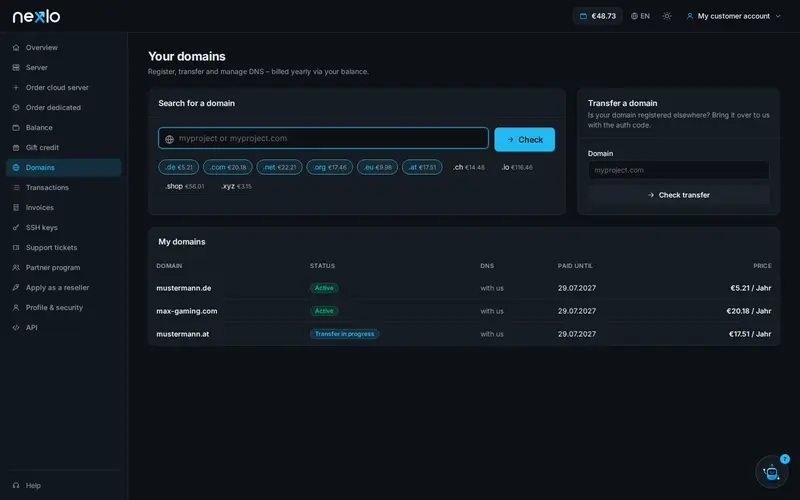Click the API code brackets icon
The image size is (800, 500).
coord(16,328)
